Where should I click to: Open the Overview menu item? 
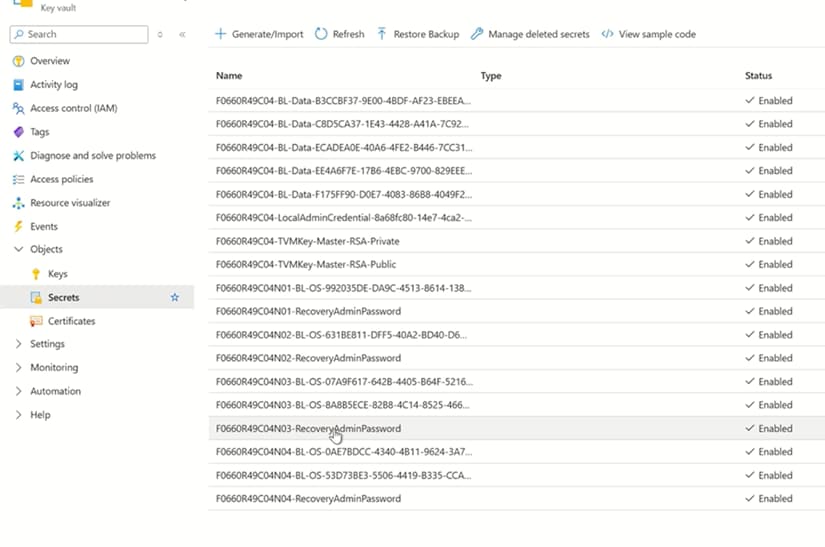(50, 61)
